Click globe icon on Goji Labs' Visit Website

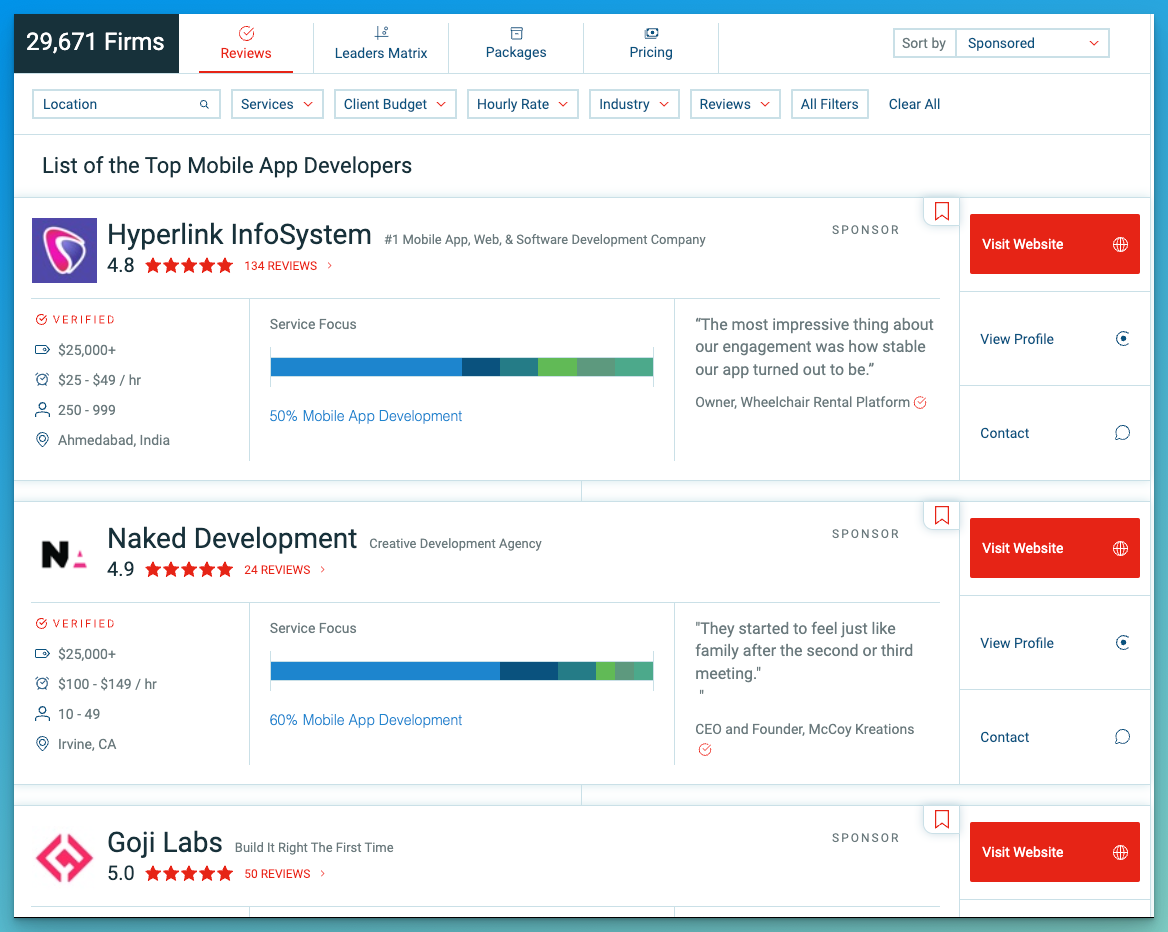[1120, 852]
